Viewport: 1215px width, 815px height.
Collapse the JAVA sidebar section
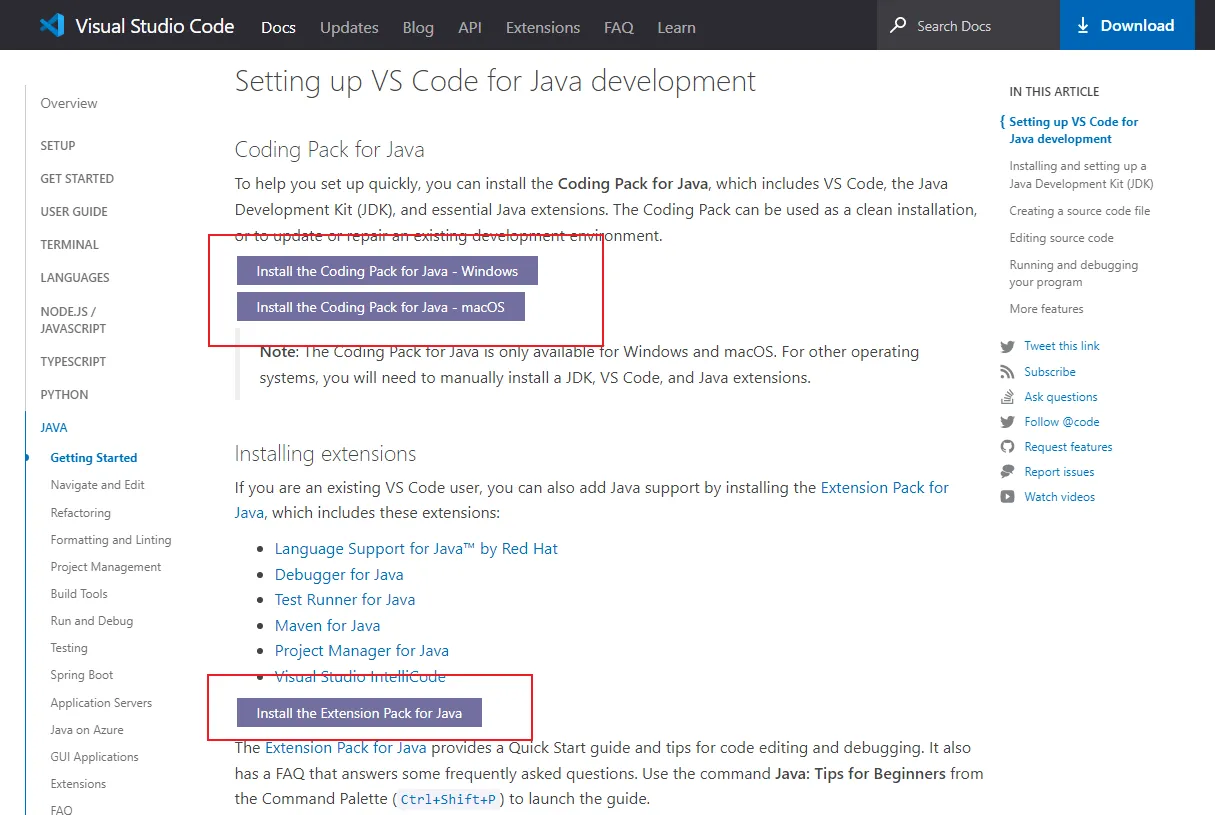(54, 427)
